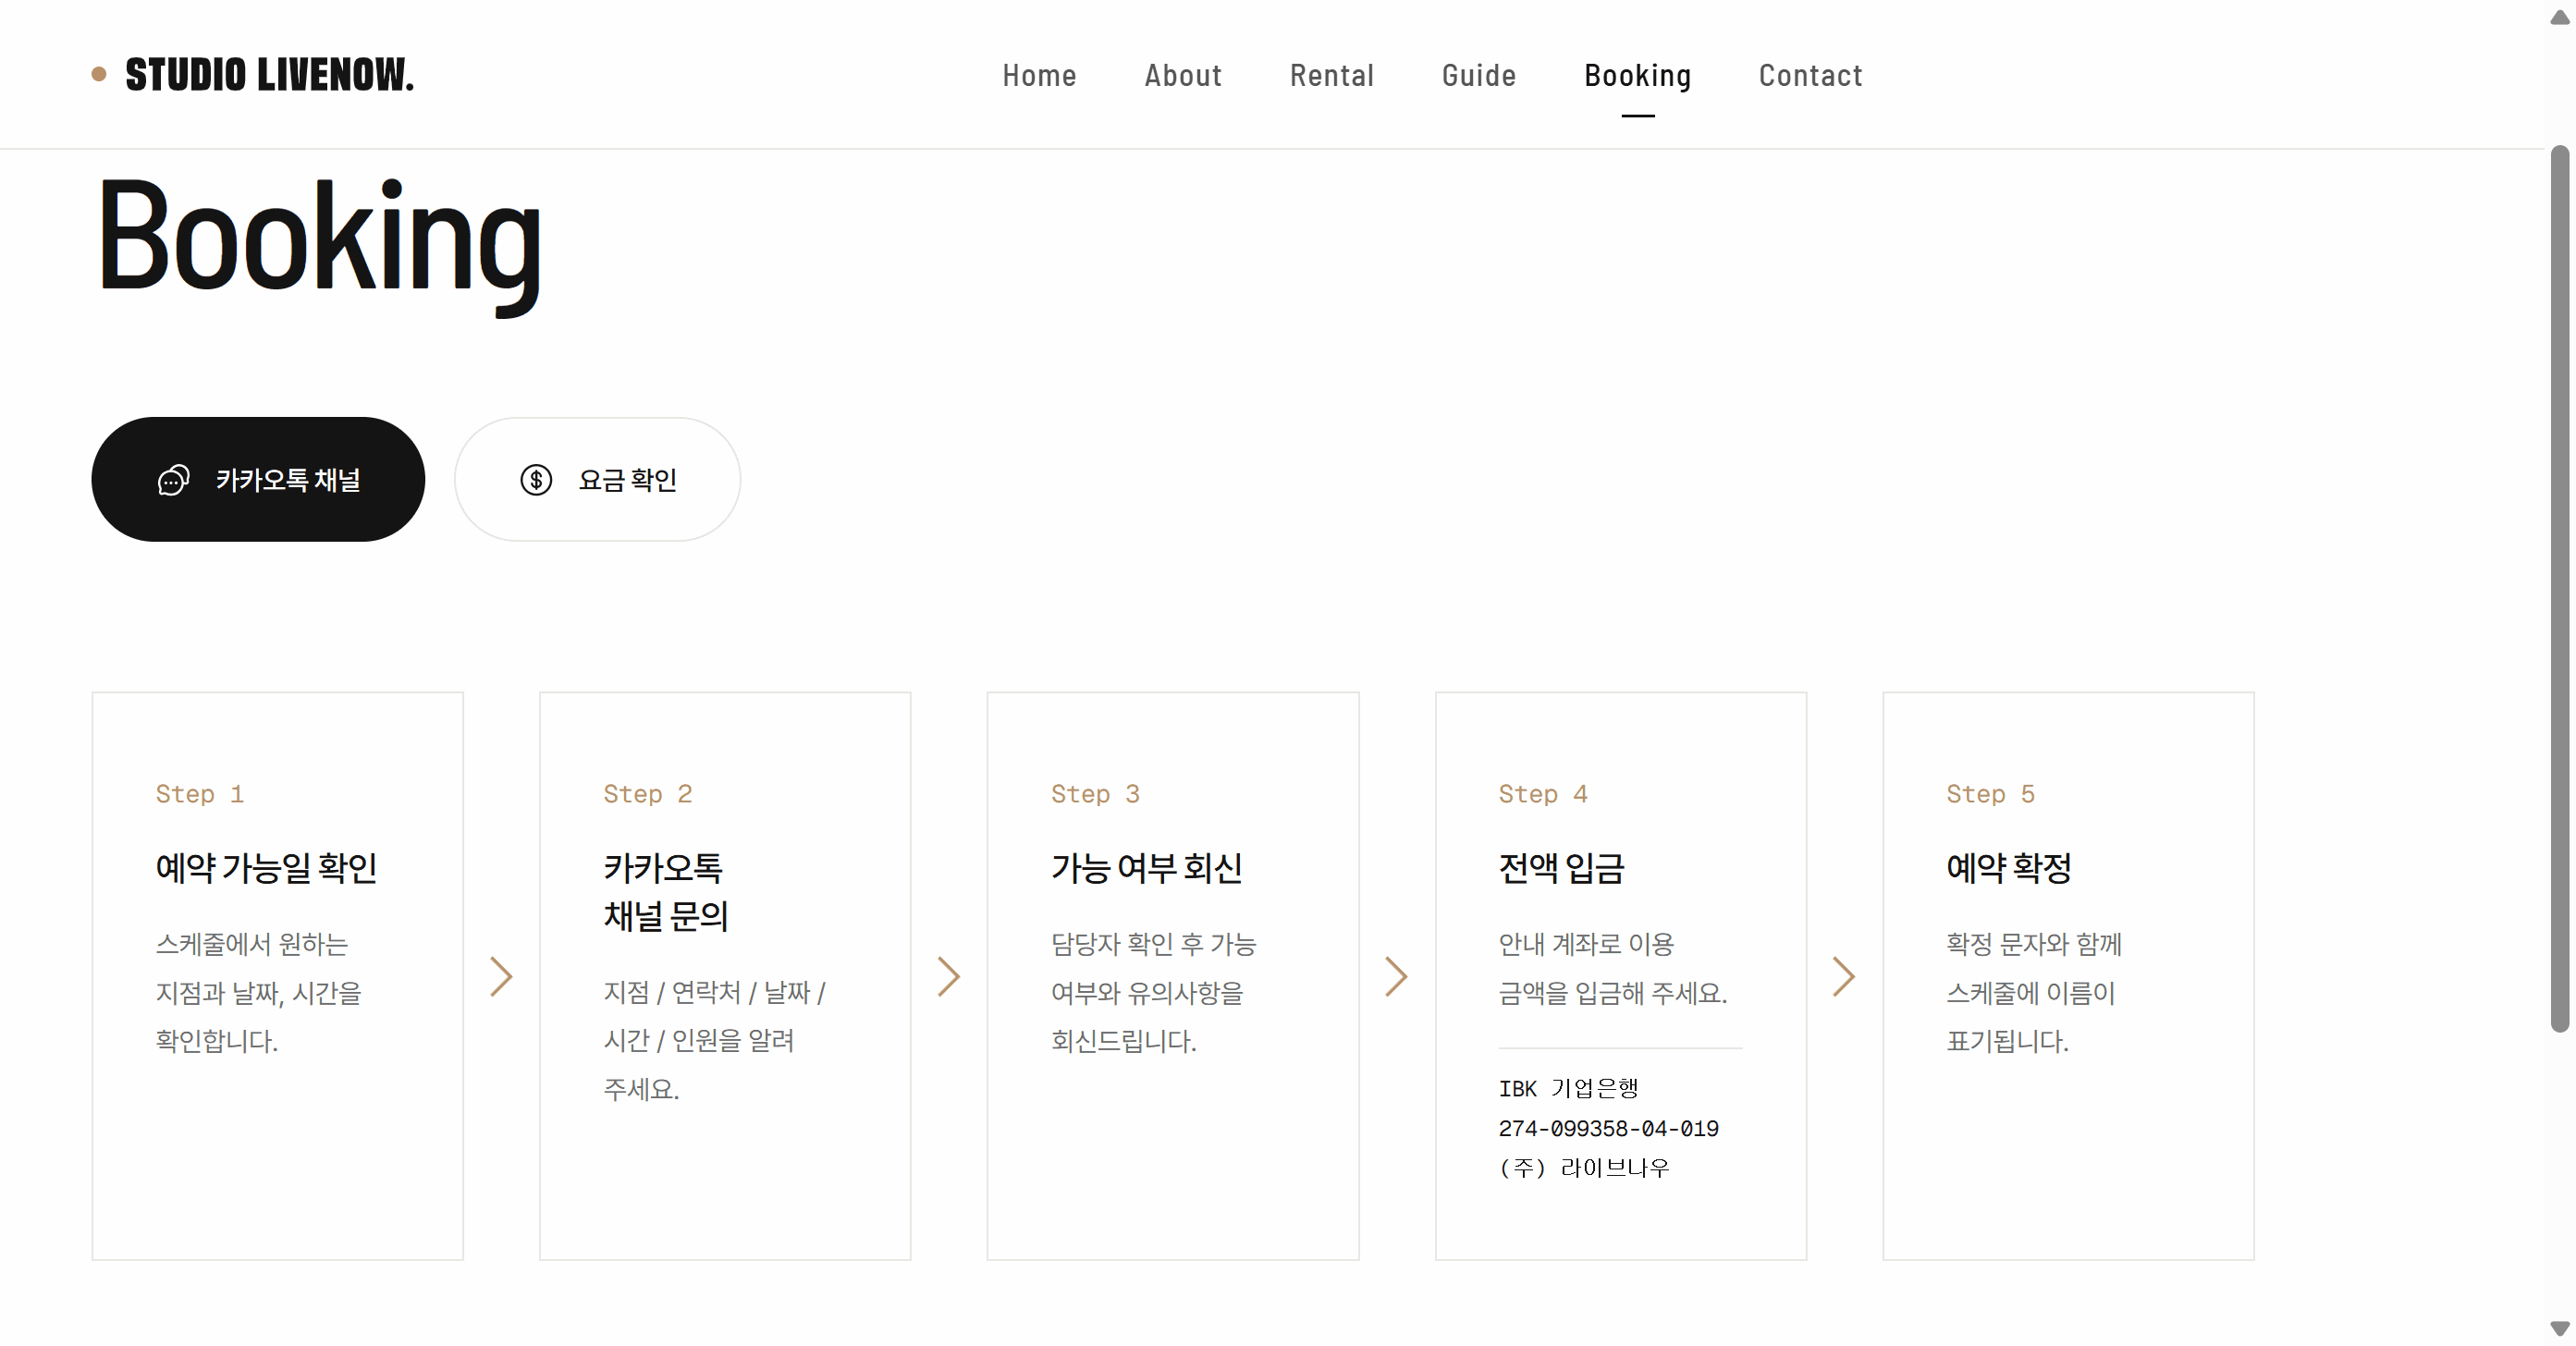Image resolution: width=2576 pixels, height=1346 pixels.
Task: Click the 요금 확인 outlined button
Action: [598, 480]
